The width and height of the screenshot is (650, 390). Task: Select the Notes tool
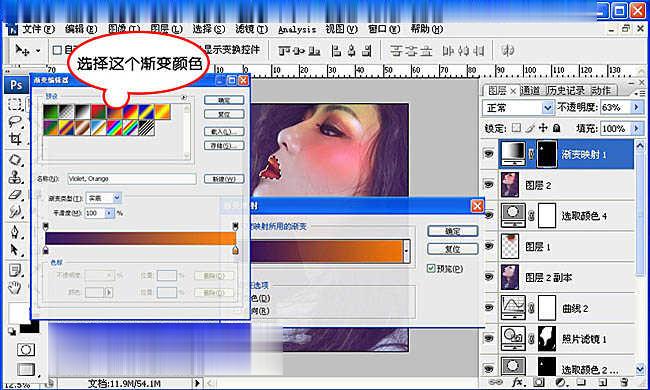click(15, 270)
